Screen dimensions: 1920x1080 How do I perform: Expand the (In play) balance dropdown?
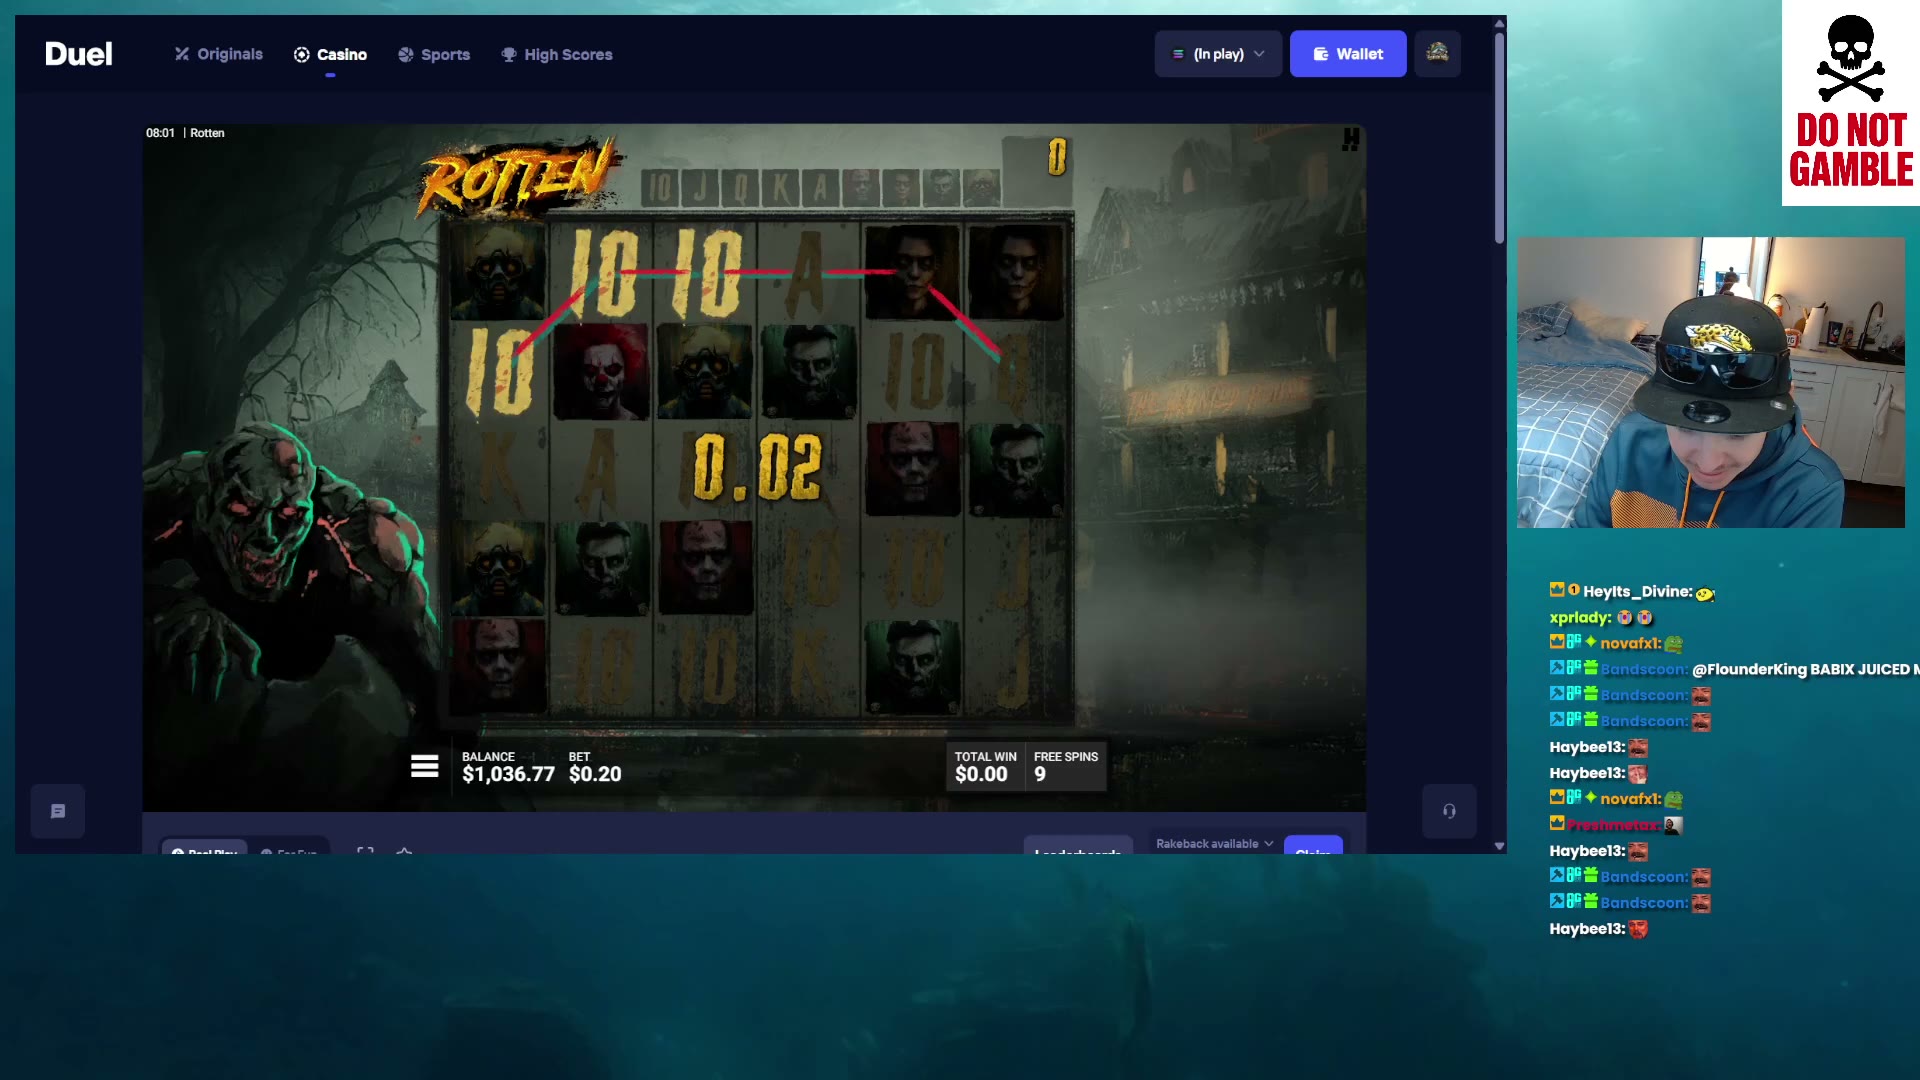pos(1218,54)
